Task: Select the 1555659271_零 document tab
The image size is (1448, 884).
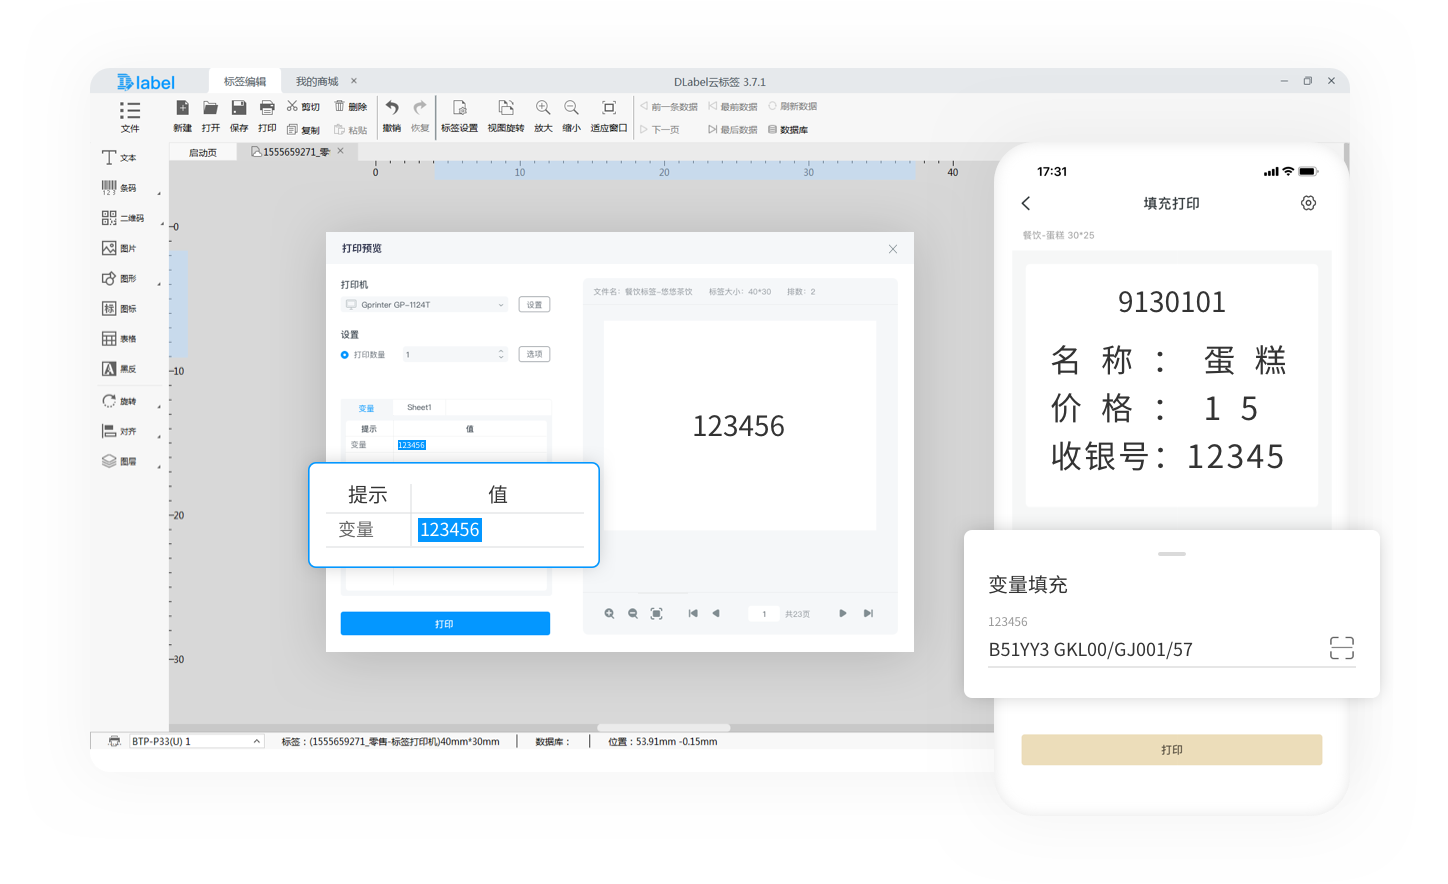Action: pos(296,152)
